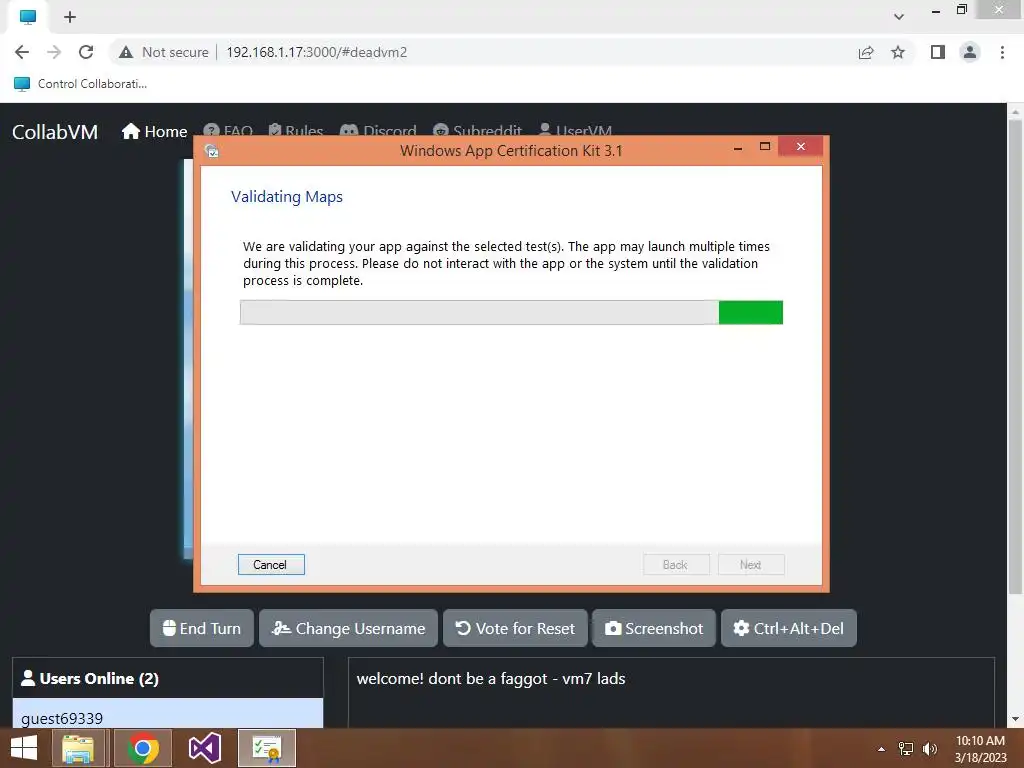Click the disabled Back button

click(x=676, y=565)
